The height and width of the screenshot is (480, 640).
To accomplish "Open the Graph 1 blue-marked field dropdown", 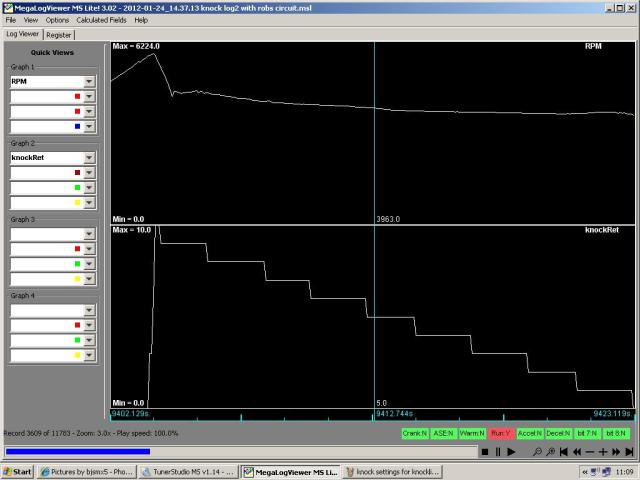I will (89, 127).
